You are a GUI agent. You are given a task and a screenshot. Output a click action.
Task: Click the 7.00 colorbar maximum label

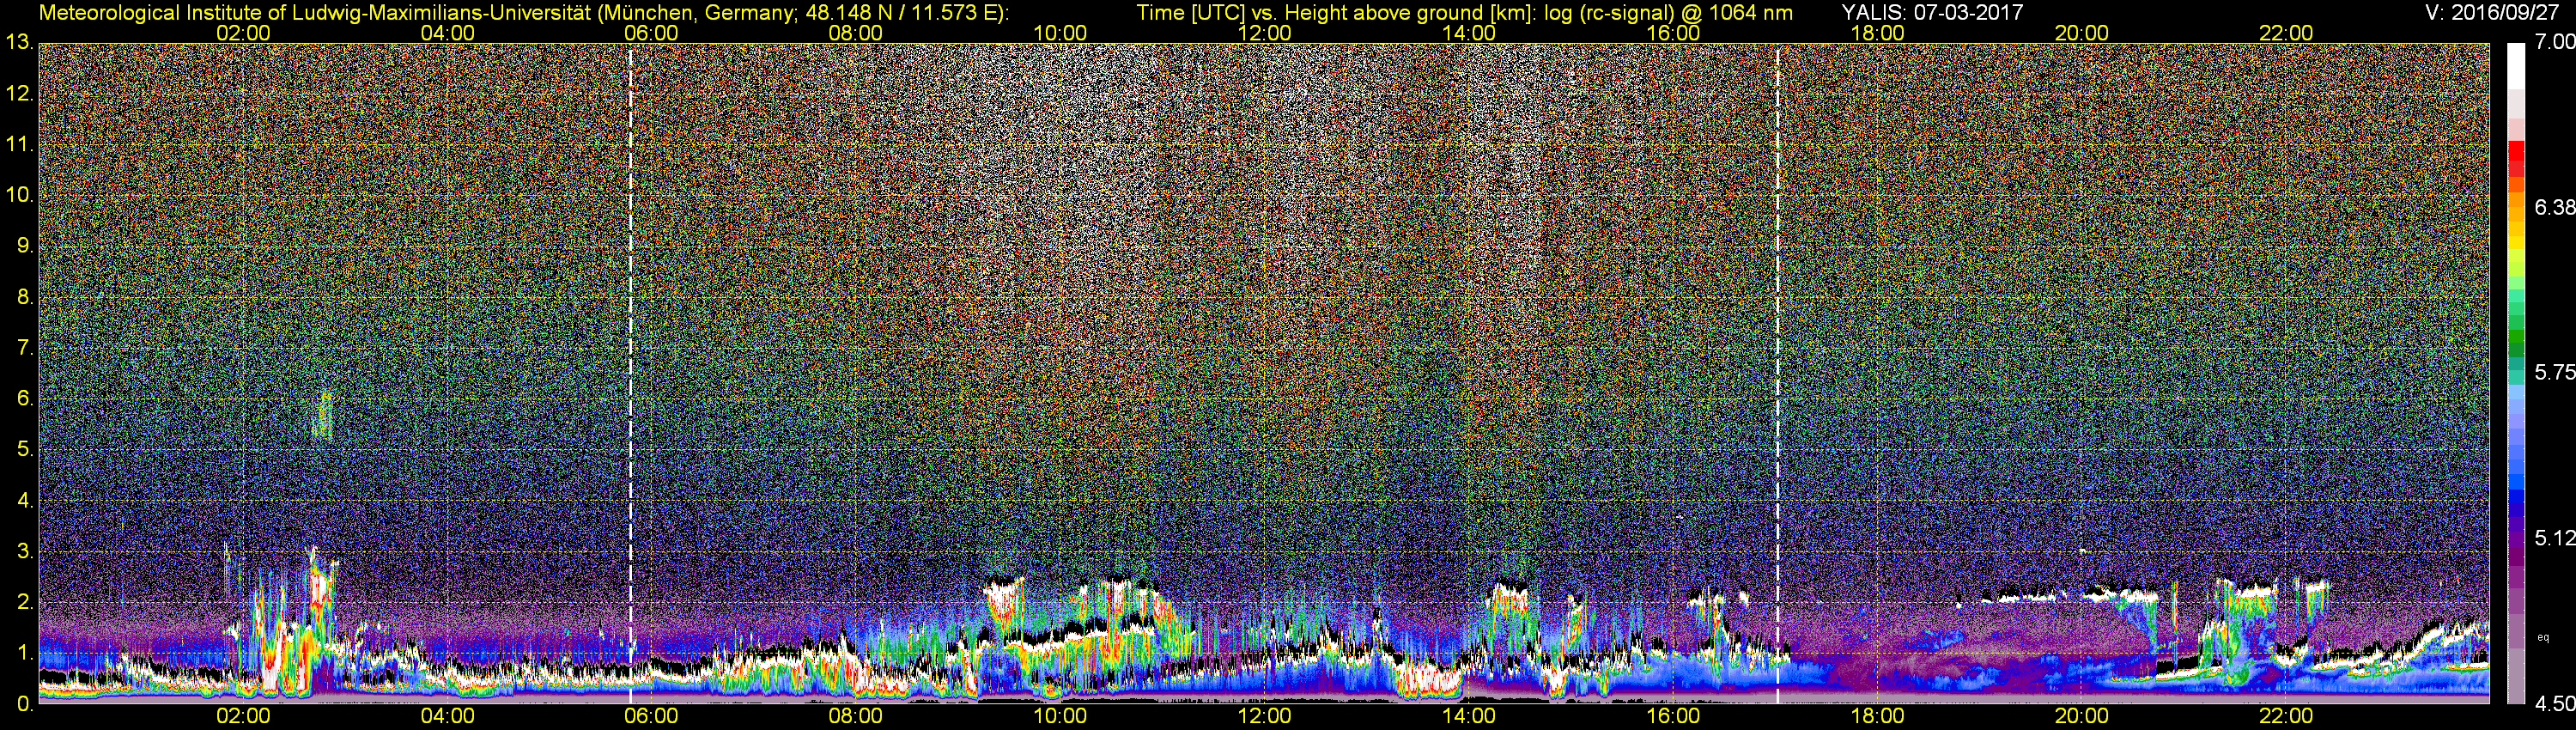click(x=2555, y=42)
